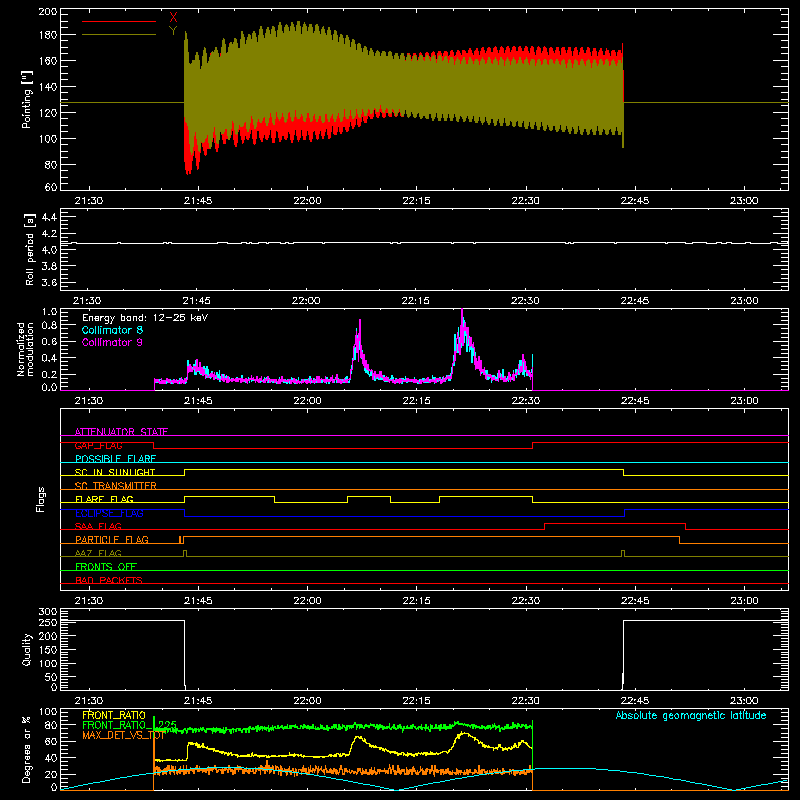
Task: Click the Roll period axis title
Action: point(29,249)
